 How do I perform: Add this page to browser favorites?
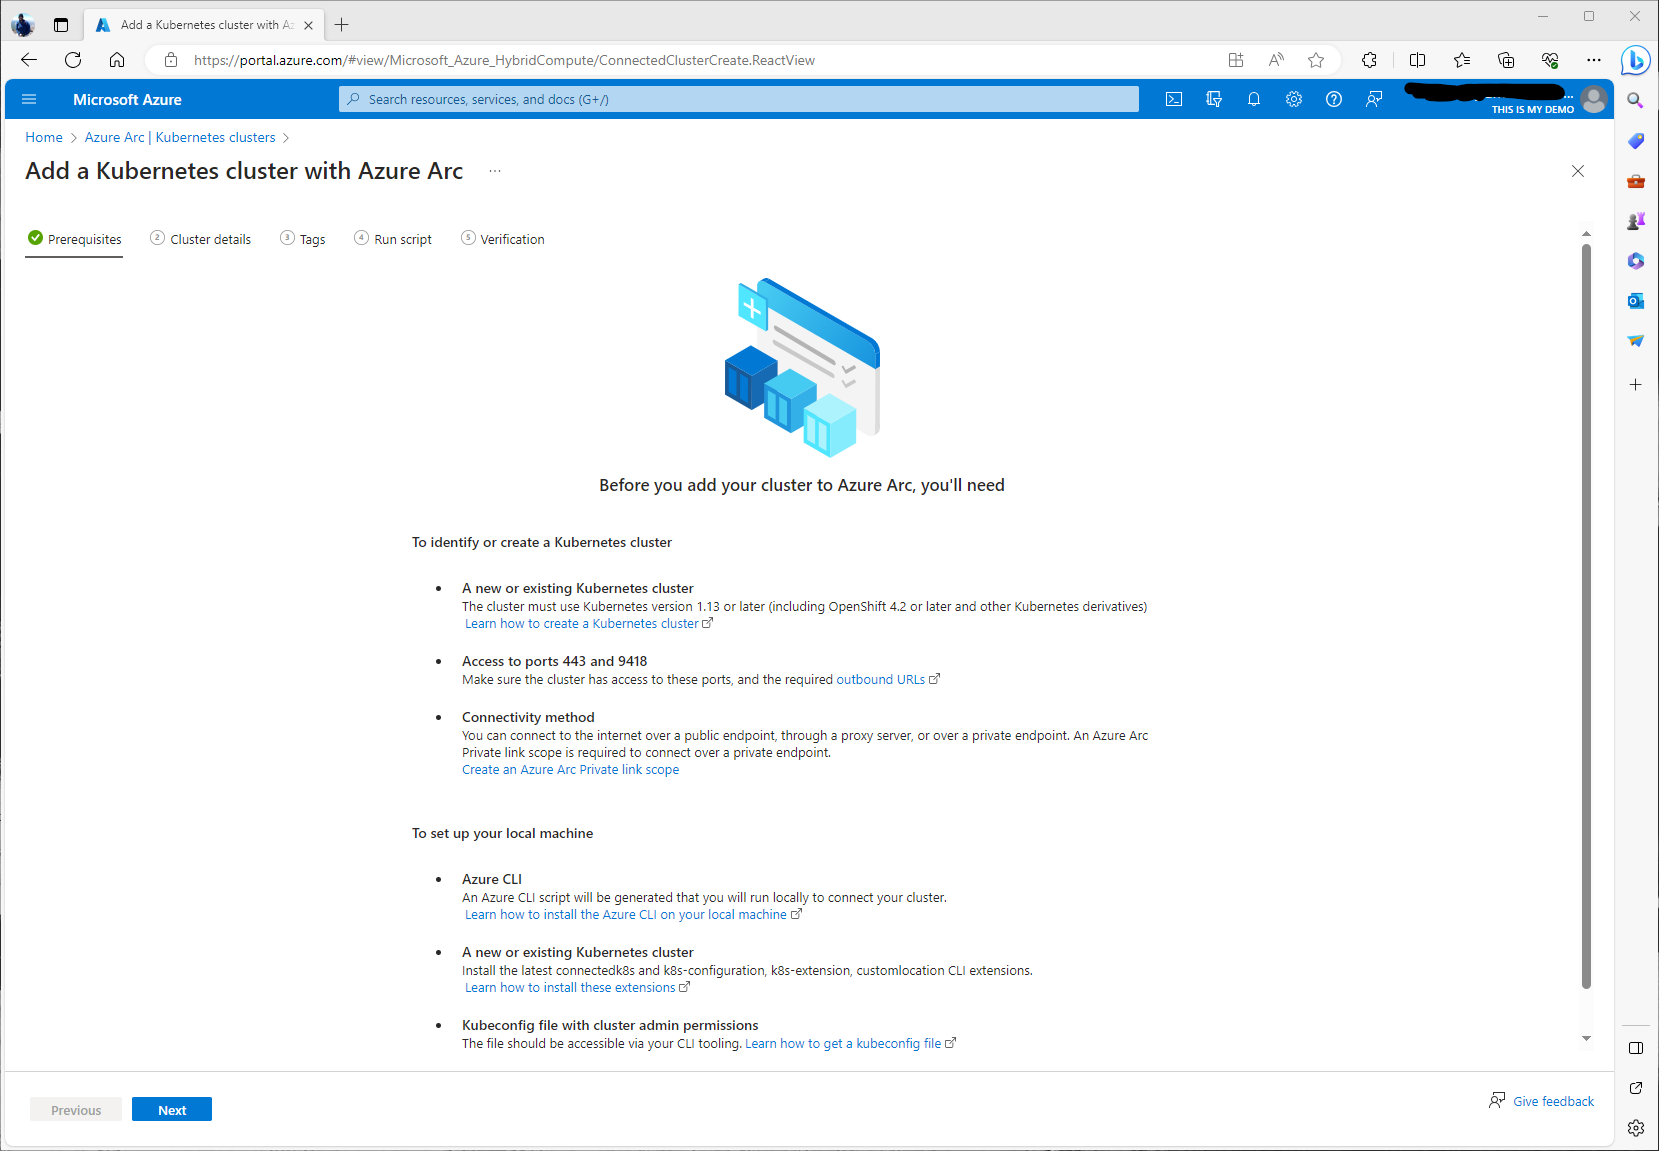(1316, 60)
